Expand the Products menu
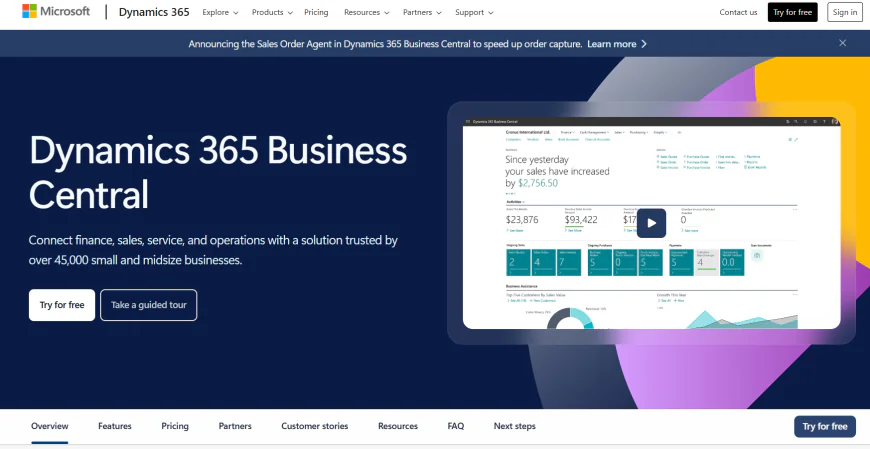This screenshot has width=870, height=449. coord(272,12)
